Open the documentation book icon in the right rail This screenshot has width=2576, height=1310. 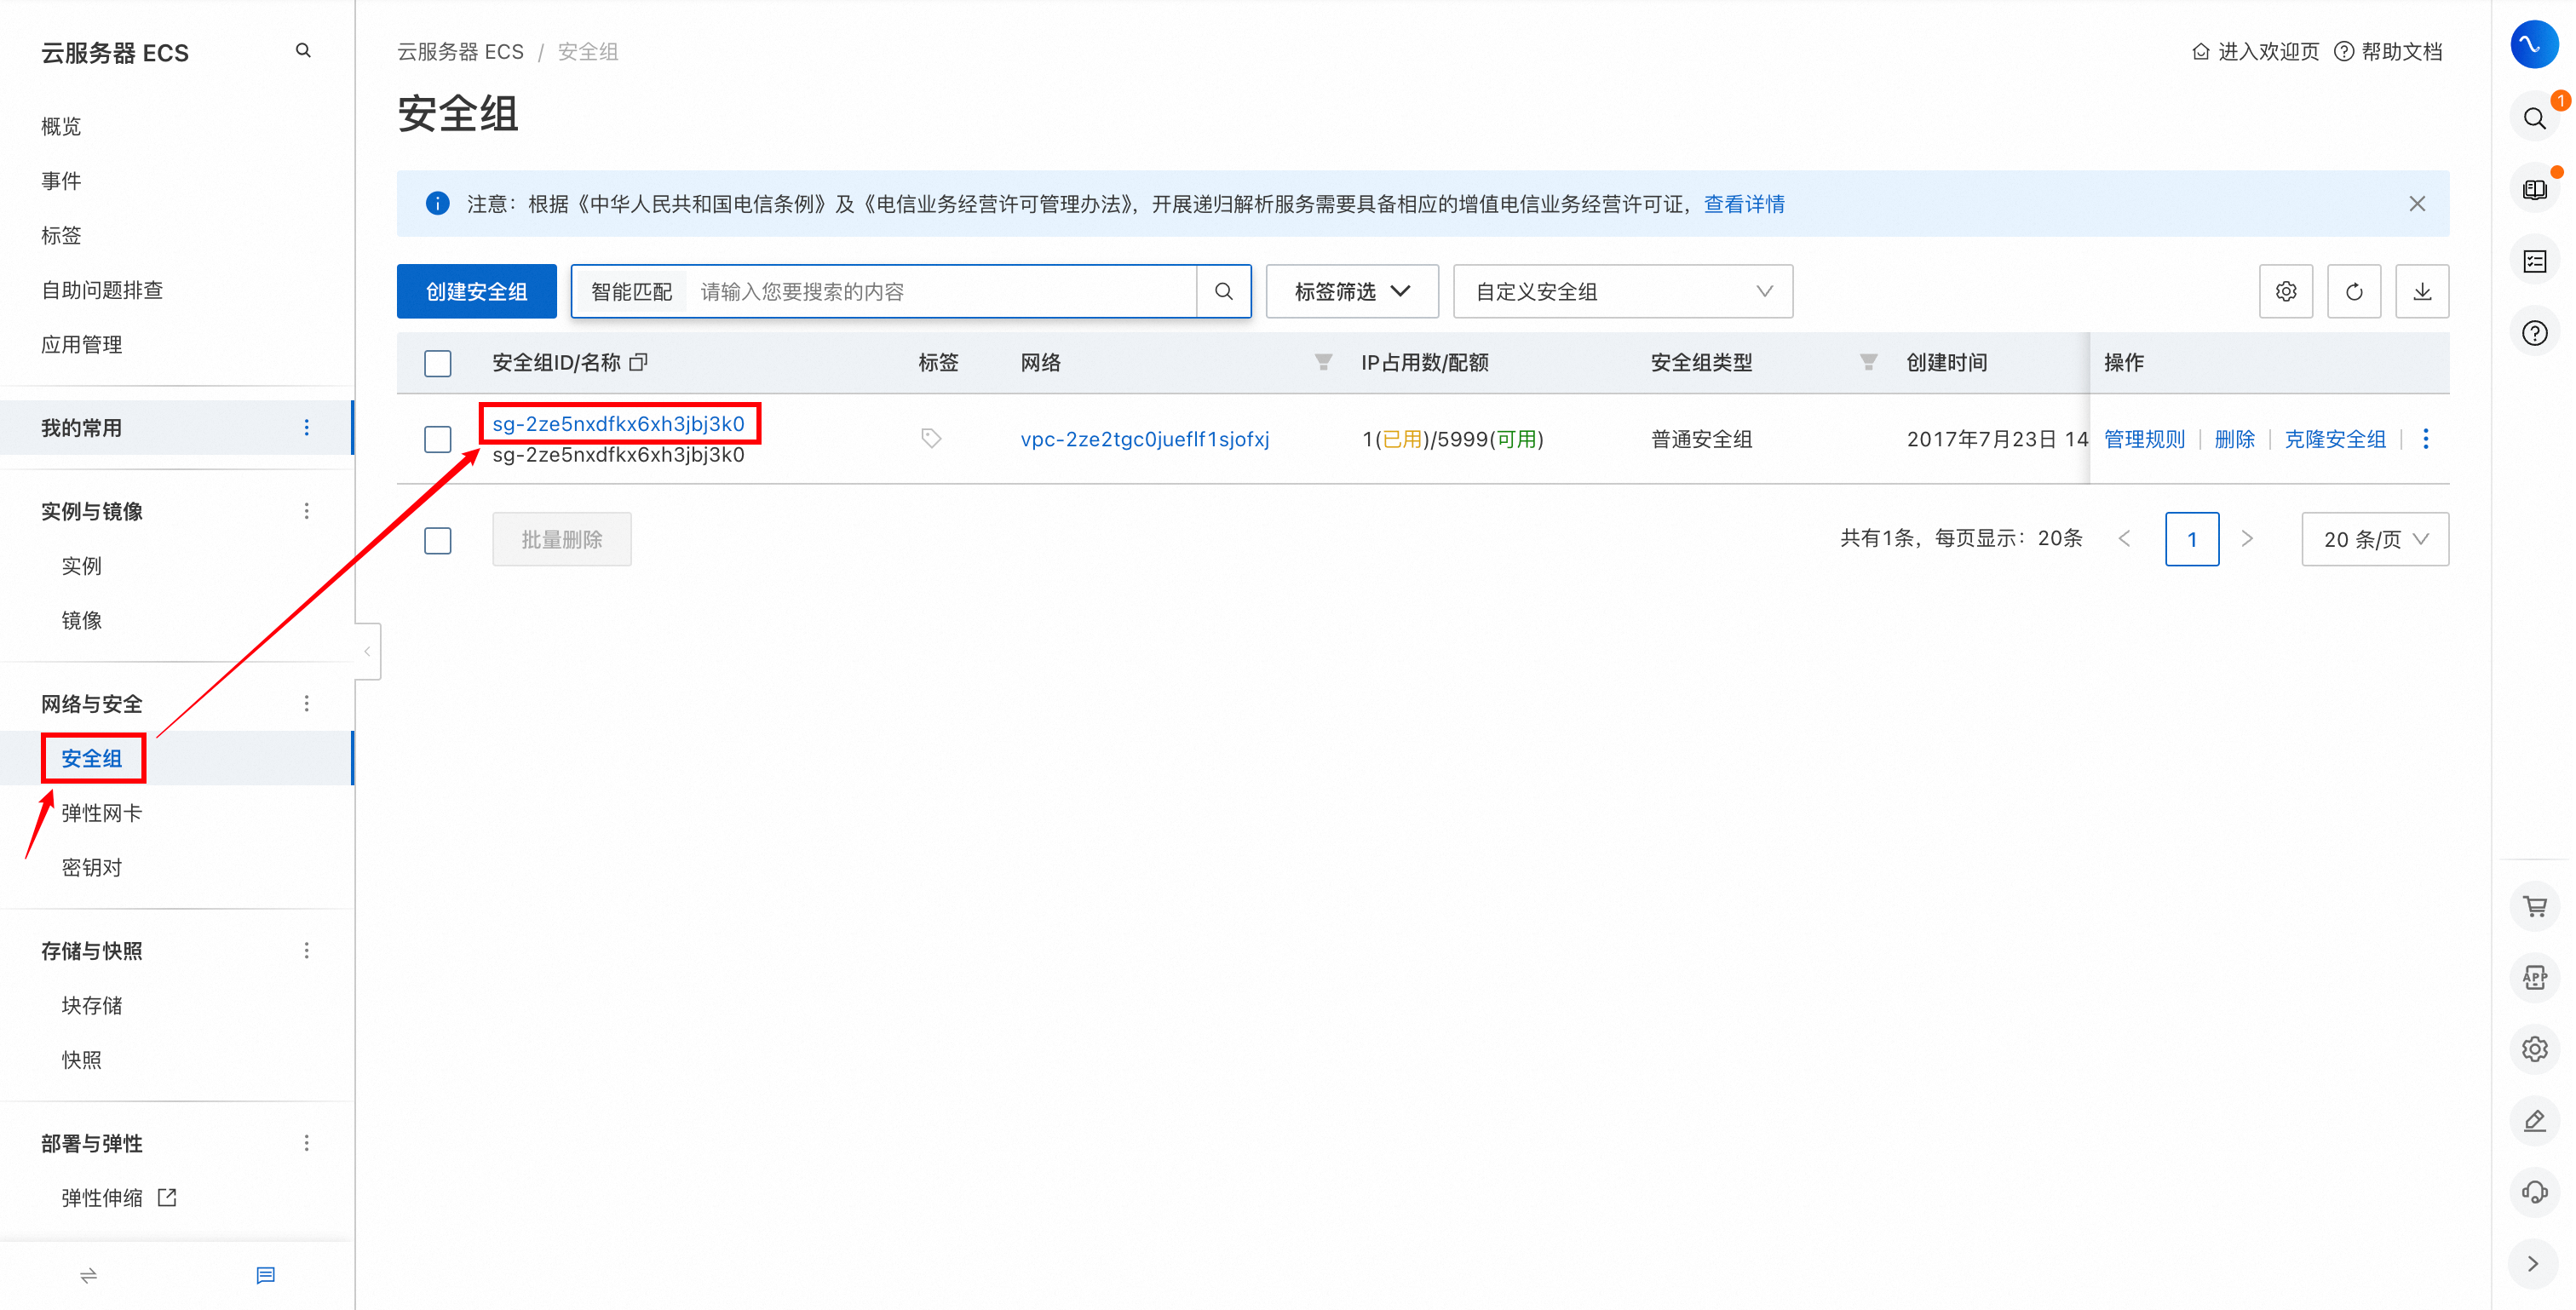pyautogui.click(x=2533, y=190)
